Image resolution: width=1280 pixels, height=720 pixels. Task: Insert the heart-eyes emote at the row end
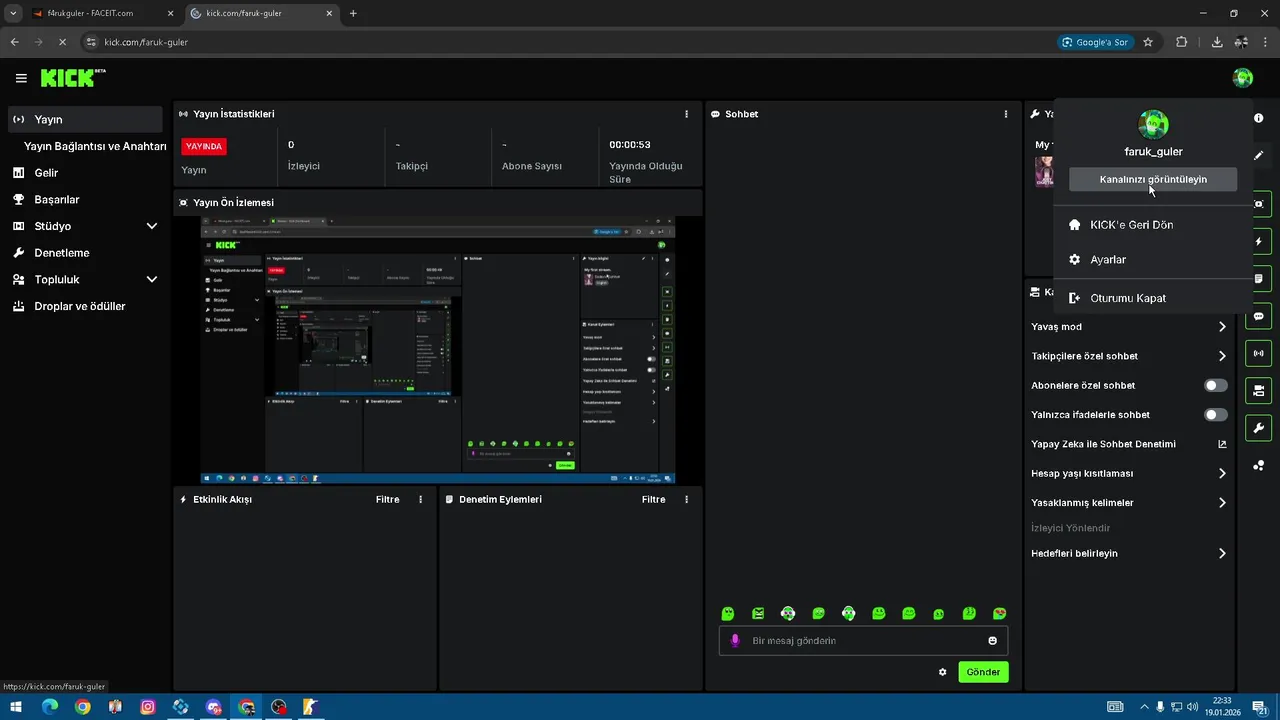[999, 613]
